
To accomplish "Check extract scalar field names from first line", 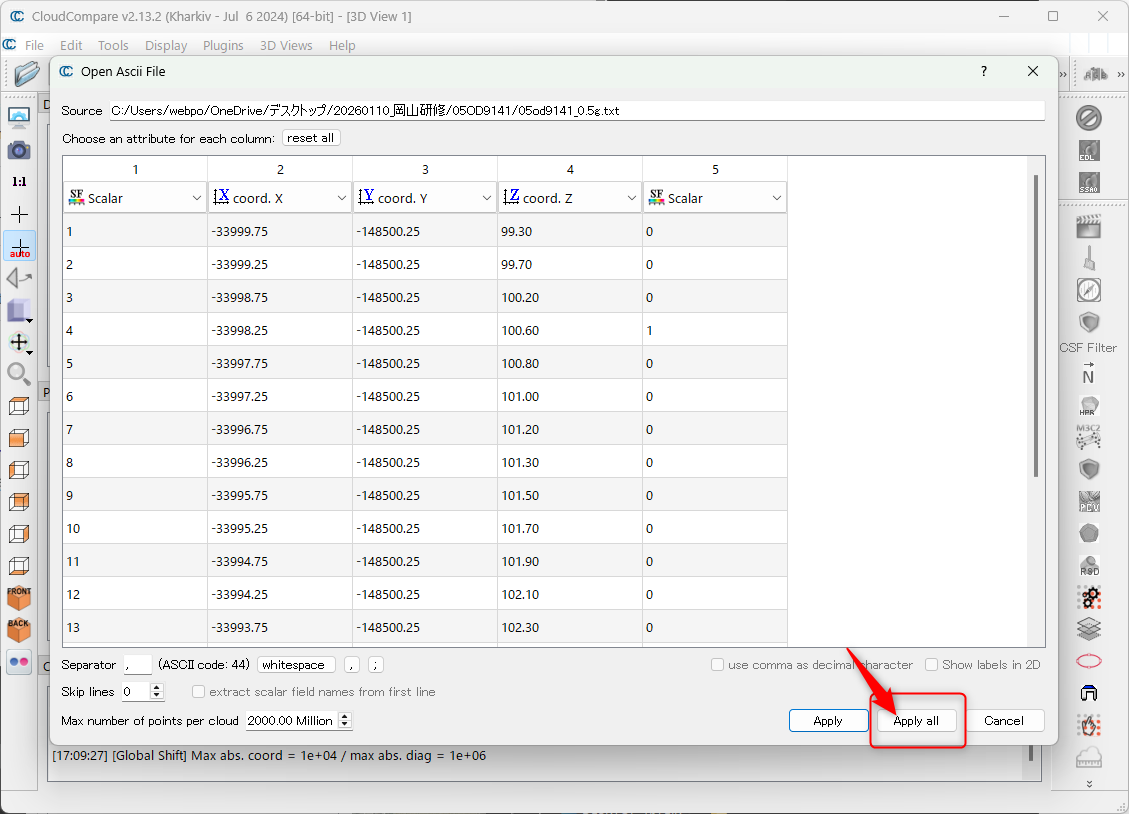I will point(199,692).
